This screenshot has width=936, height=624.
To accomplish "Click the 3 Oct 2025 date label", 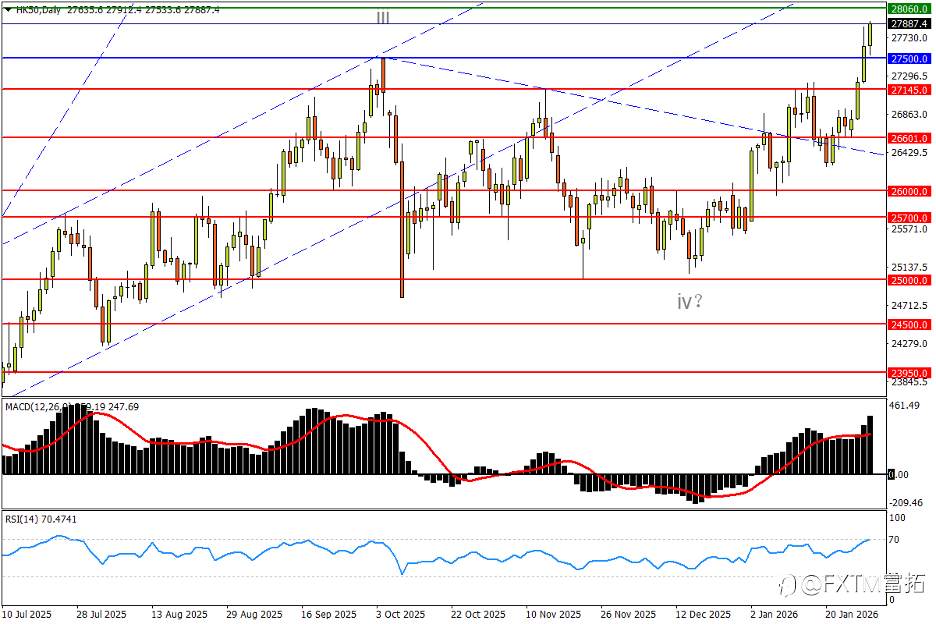I will (x=401, y=614).
